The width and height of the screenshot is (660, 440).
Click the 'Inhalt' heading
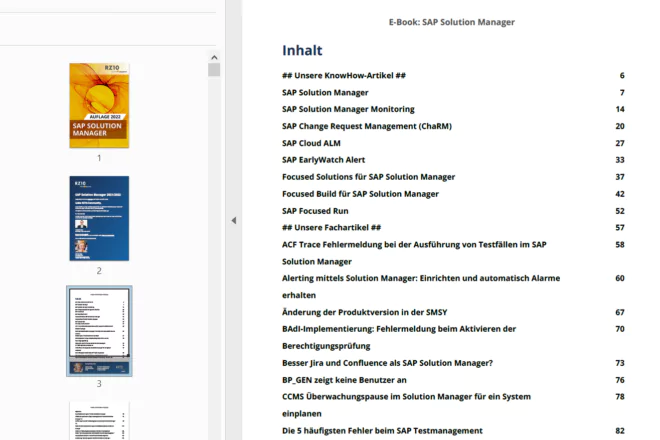point(302,51)
